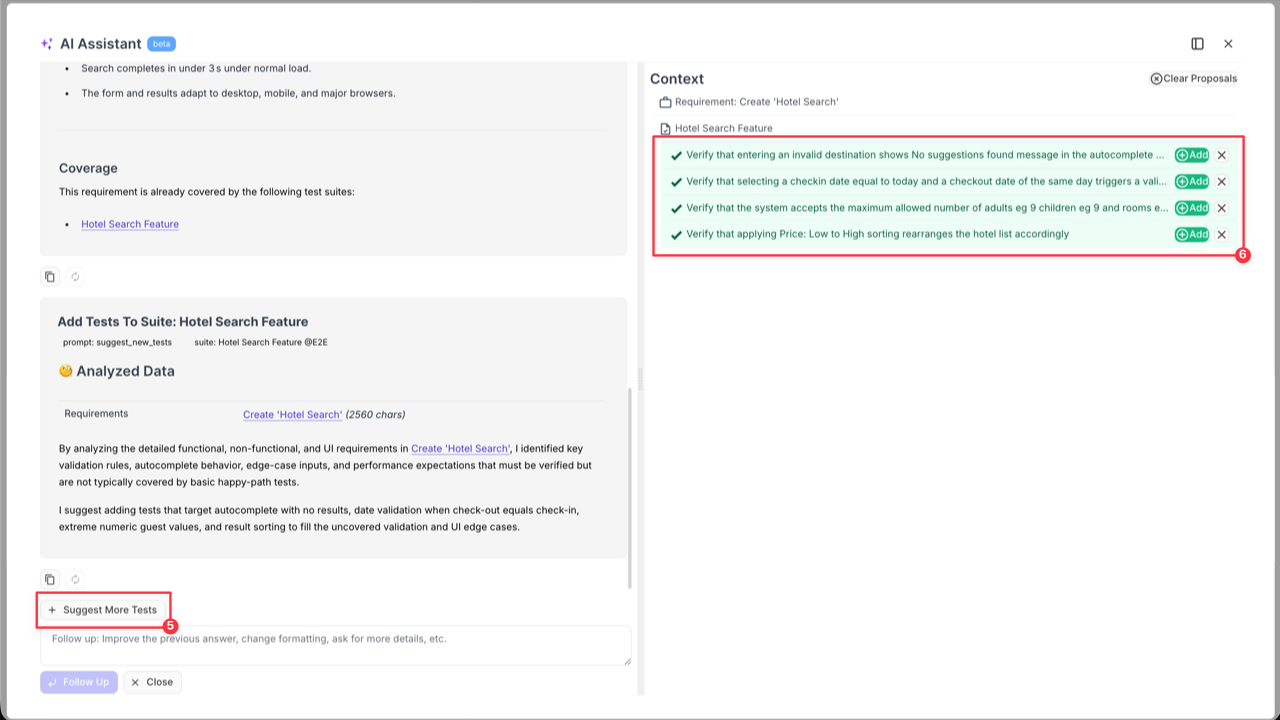Image resolution: width=1280 pixels, height=720 pixels.
Task: Regenerate the Coverage answer
Action: coord(75,276)
